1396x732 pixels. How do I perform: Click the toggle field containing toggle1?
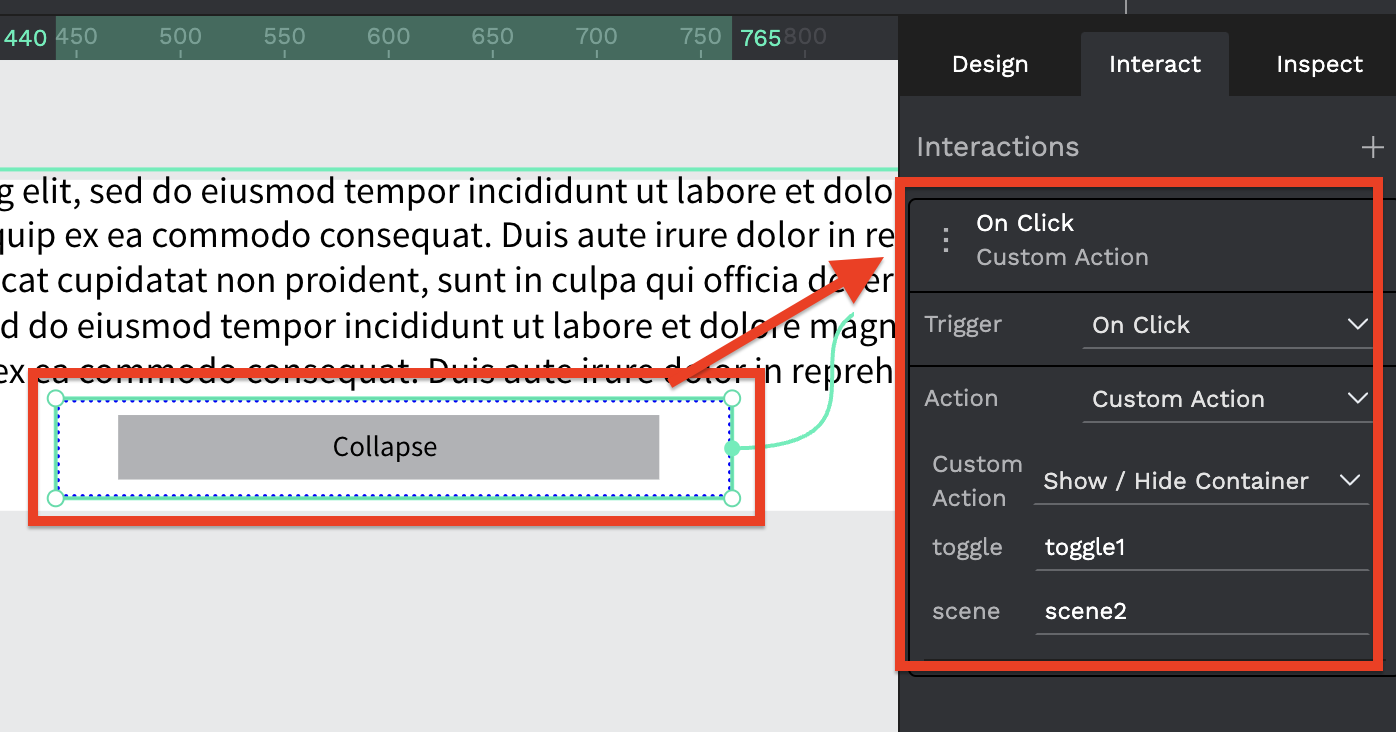tap(1202, 547)
